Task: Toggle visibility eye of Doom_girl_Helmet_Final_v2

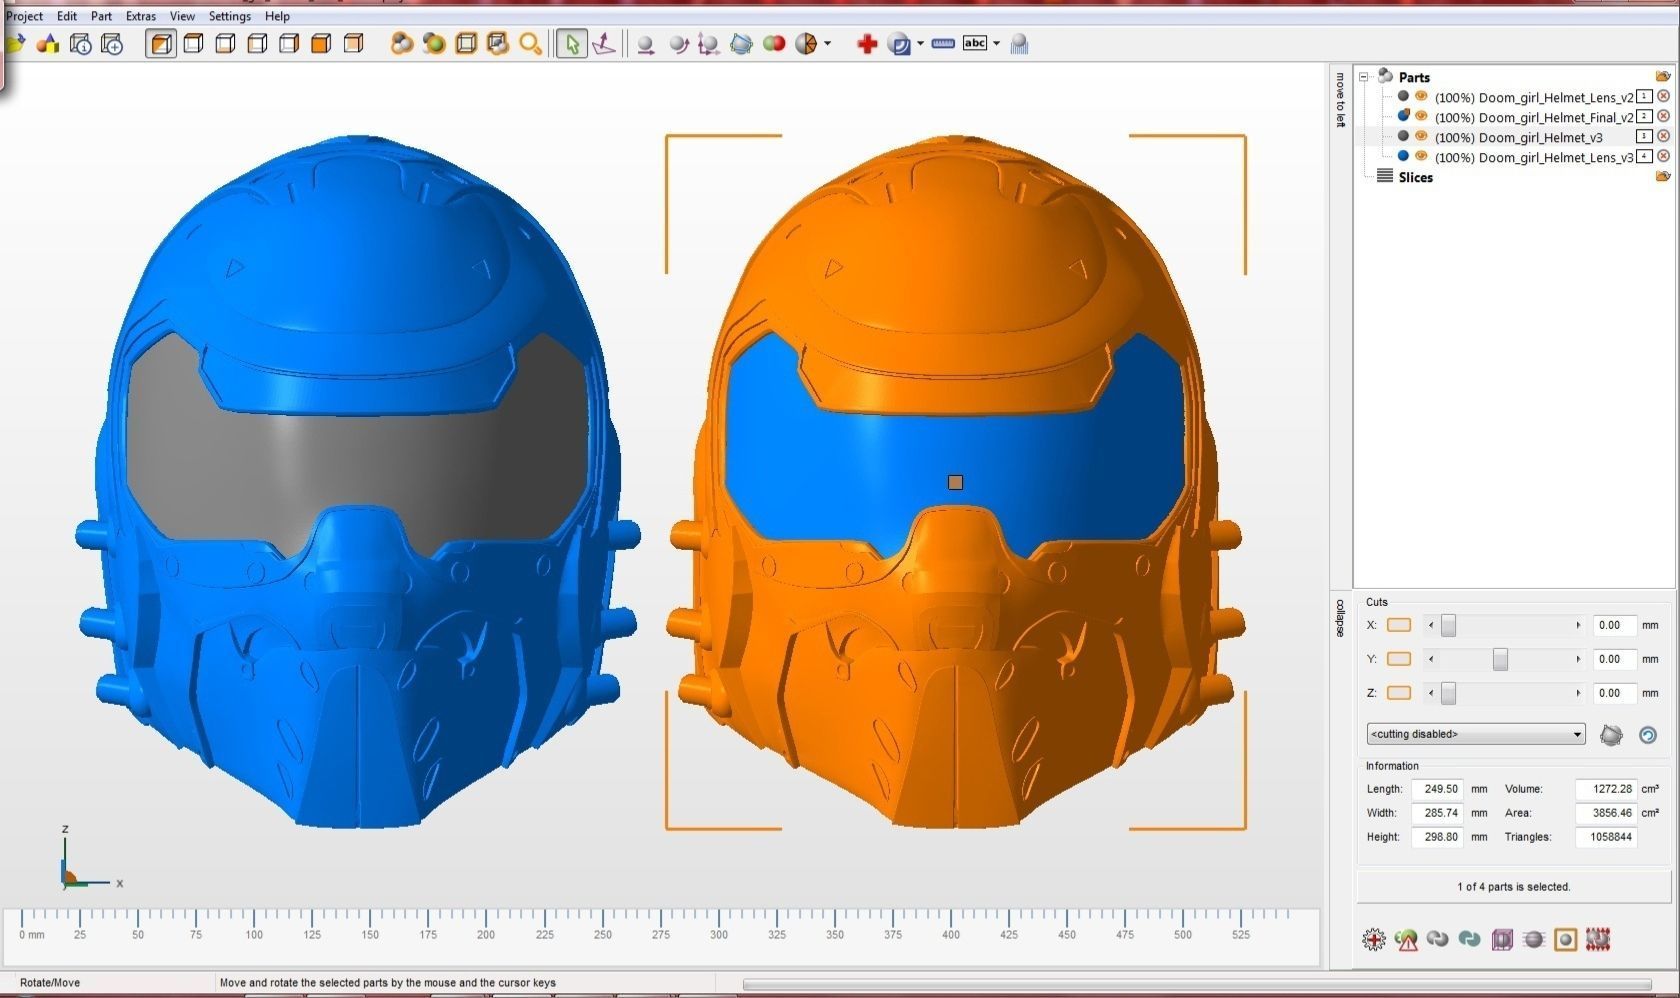Action: pyautogui.click(x=1421, y=117)
